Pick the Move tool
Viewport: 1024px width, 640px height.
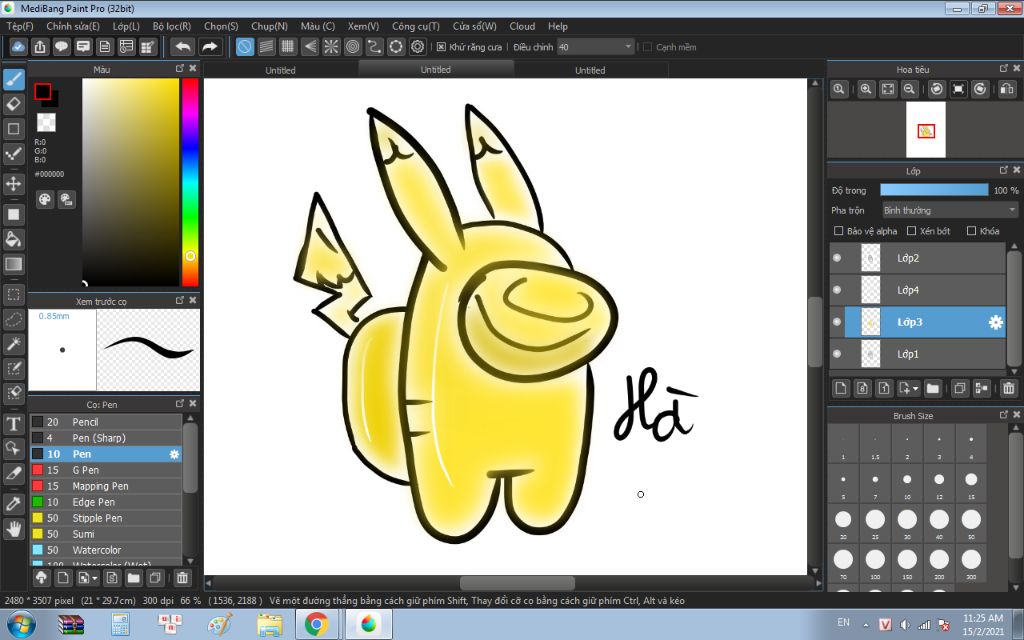pos(14,184)
